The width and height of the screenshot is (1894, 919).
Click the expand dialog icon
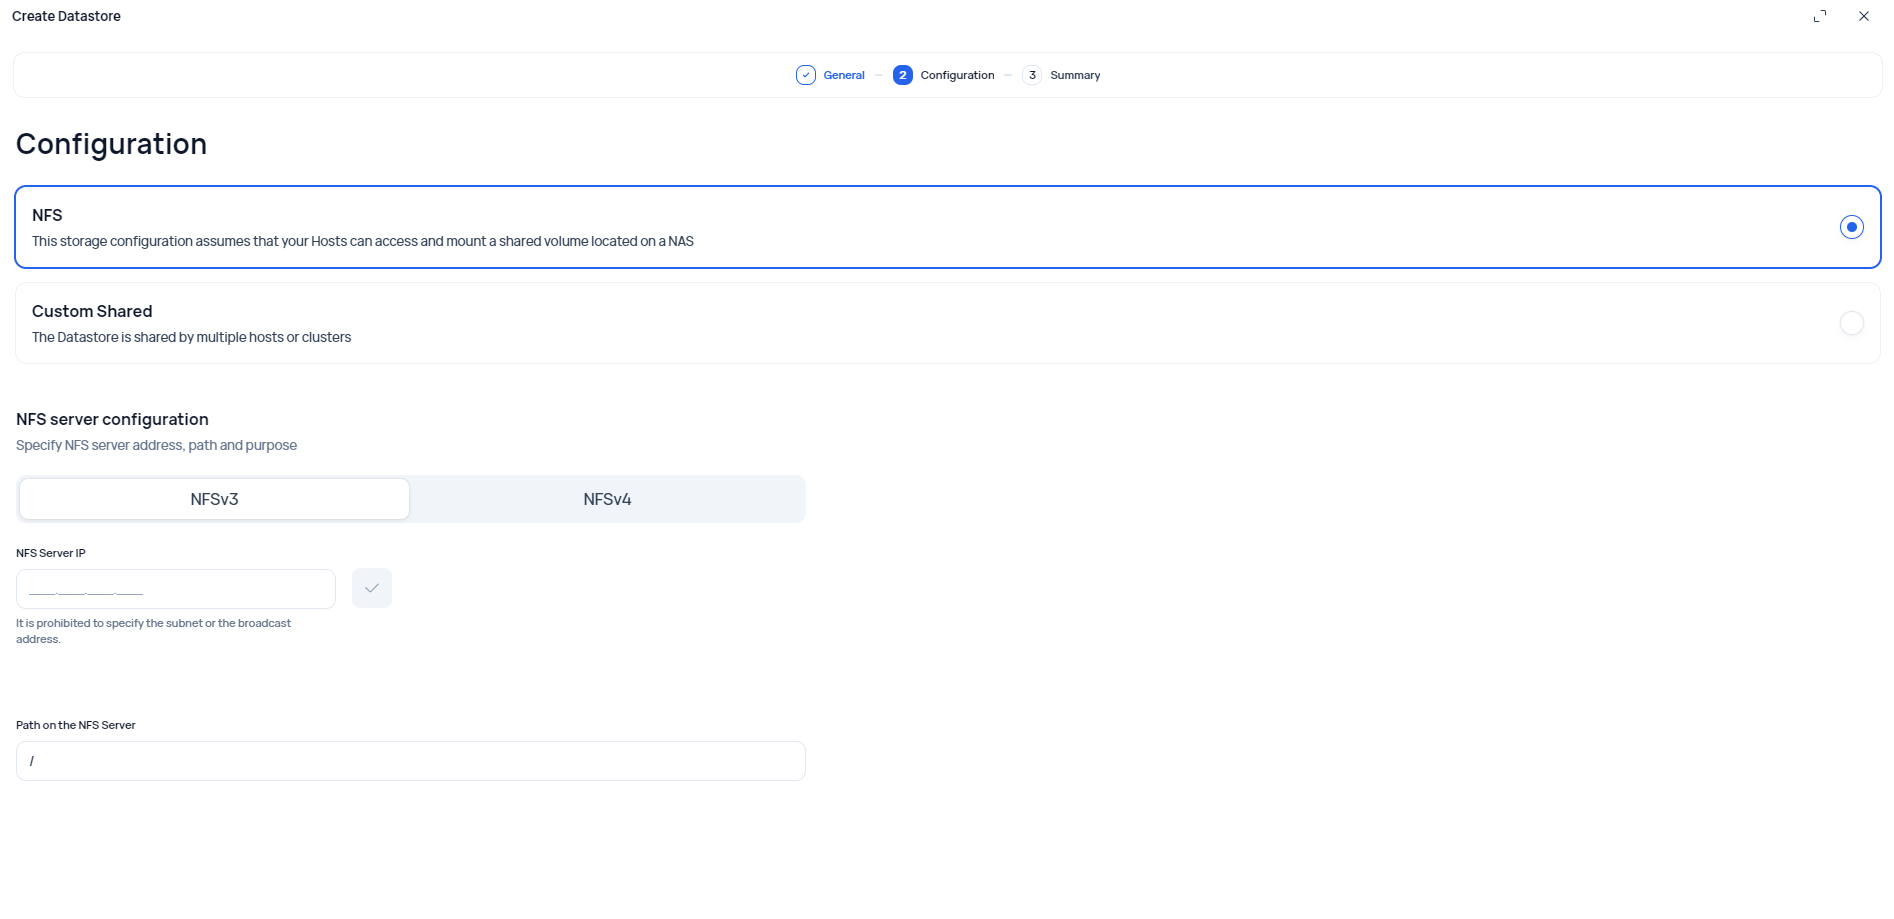(1820, 16)
